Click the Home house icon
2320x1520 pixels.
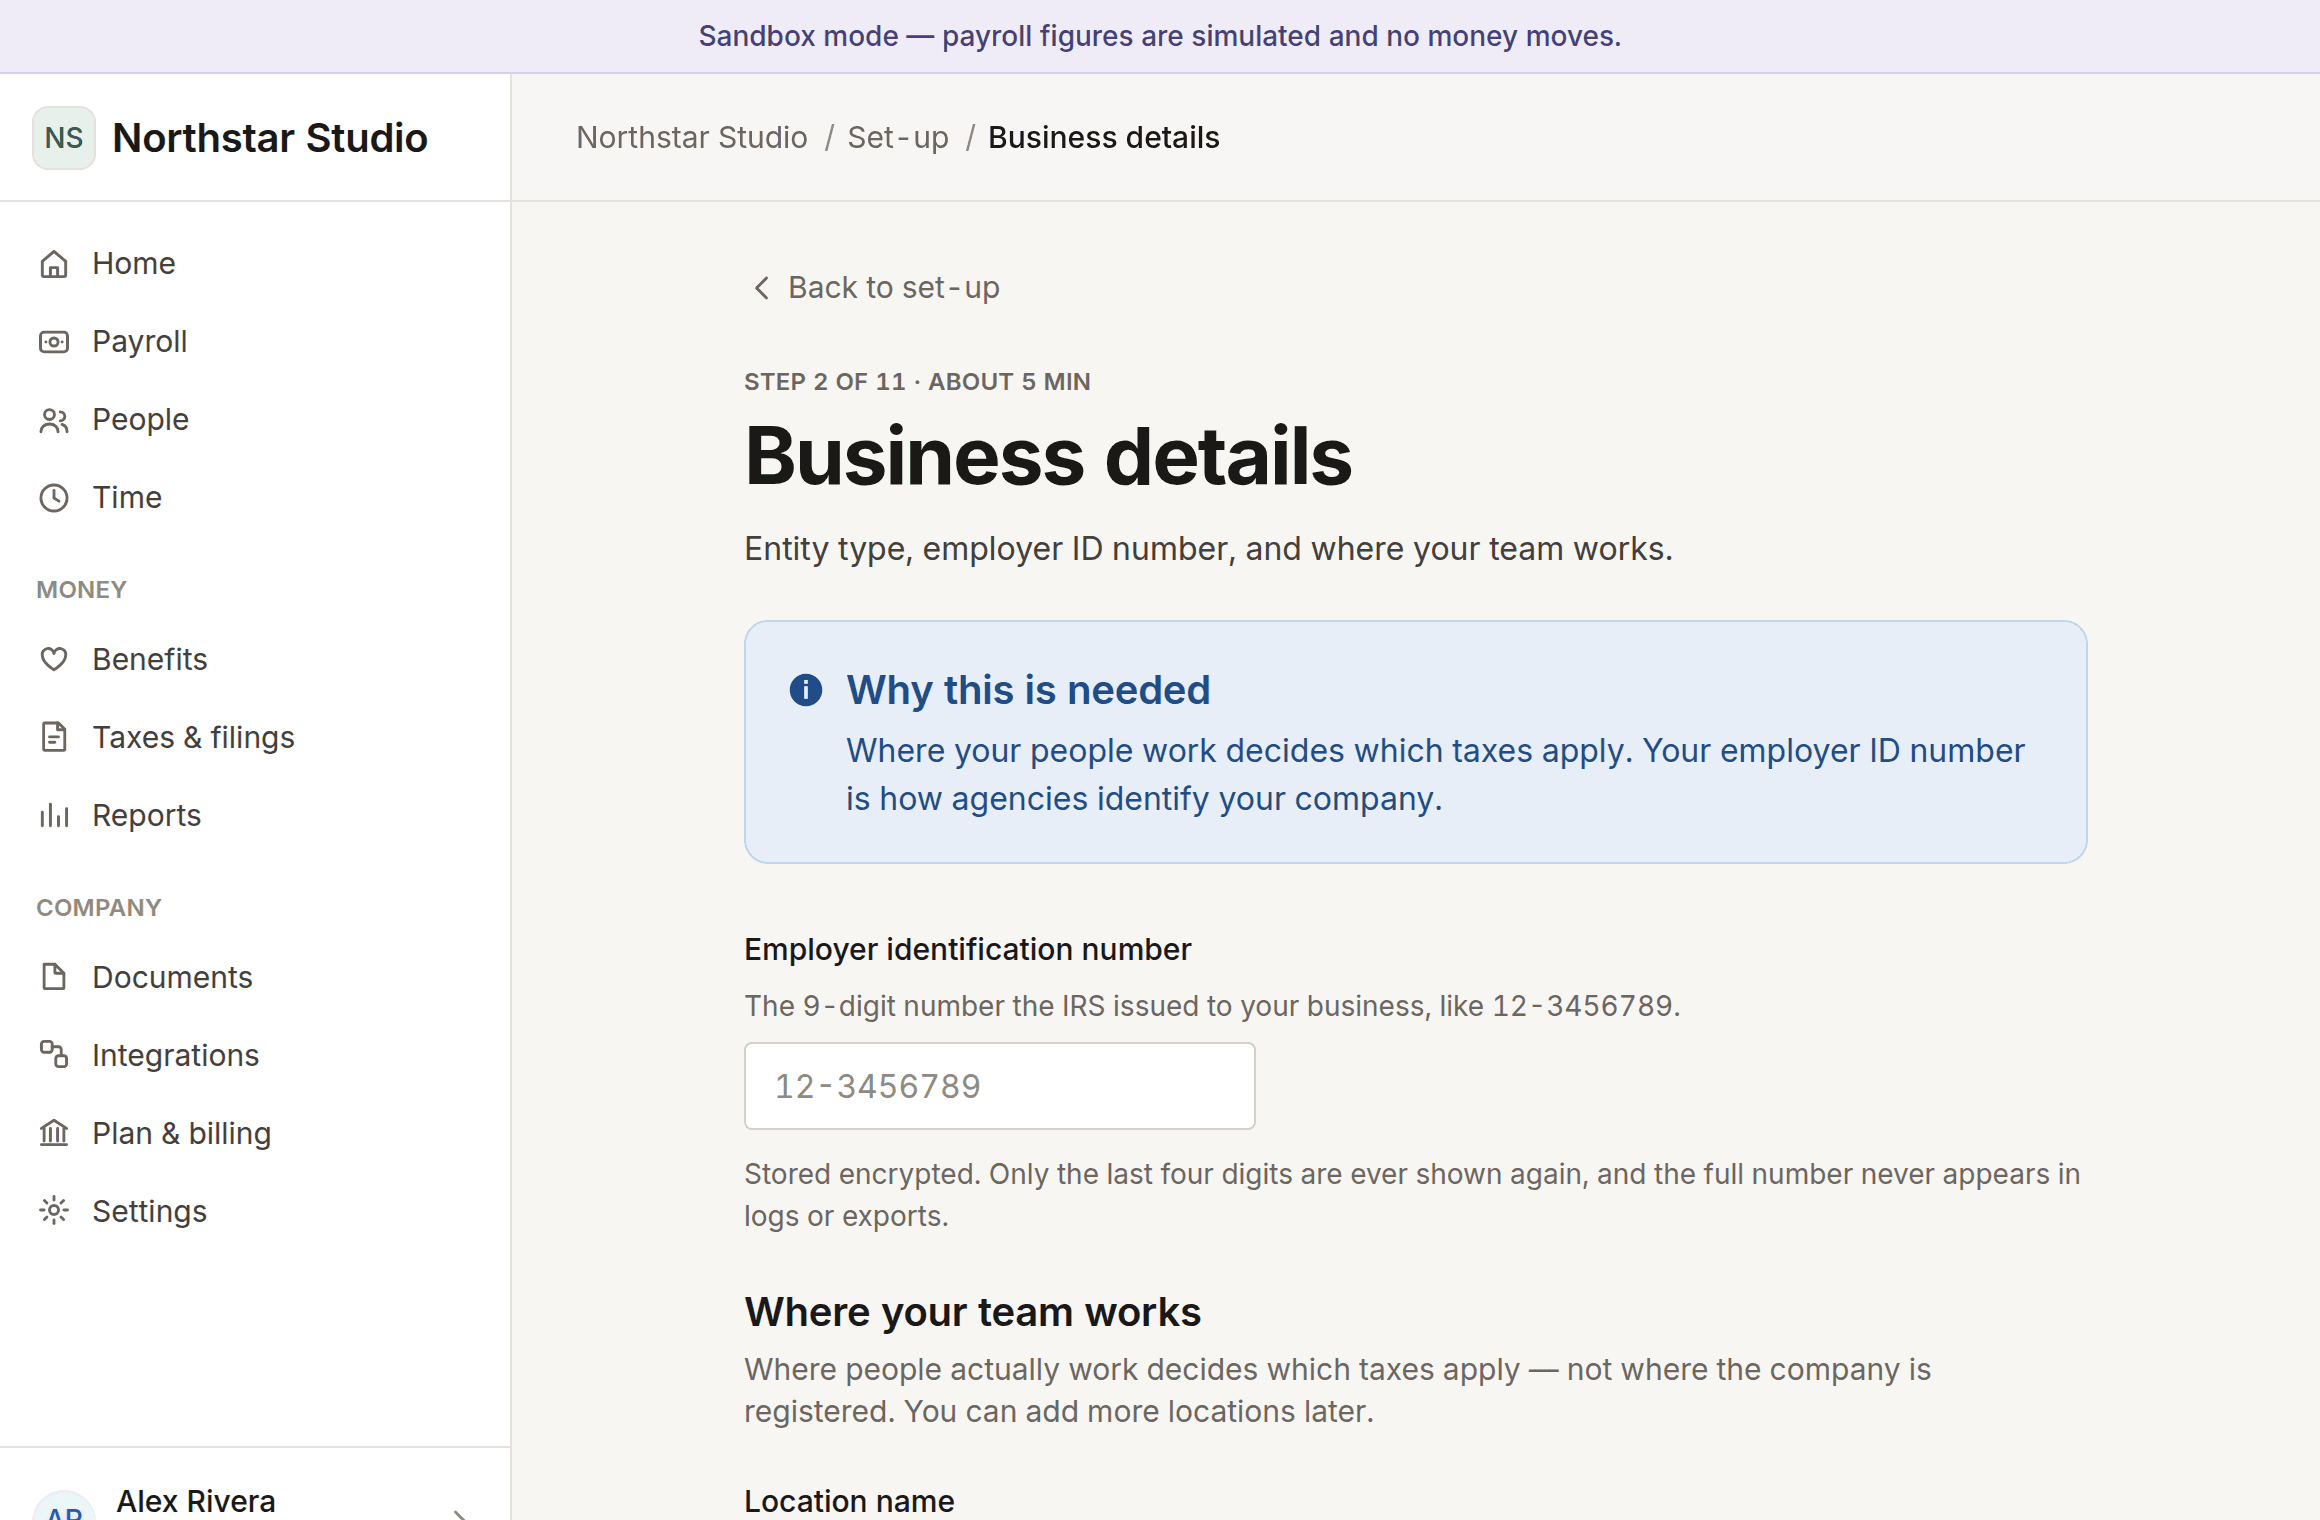[x=54, y=264]
